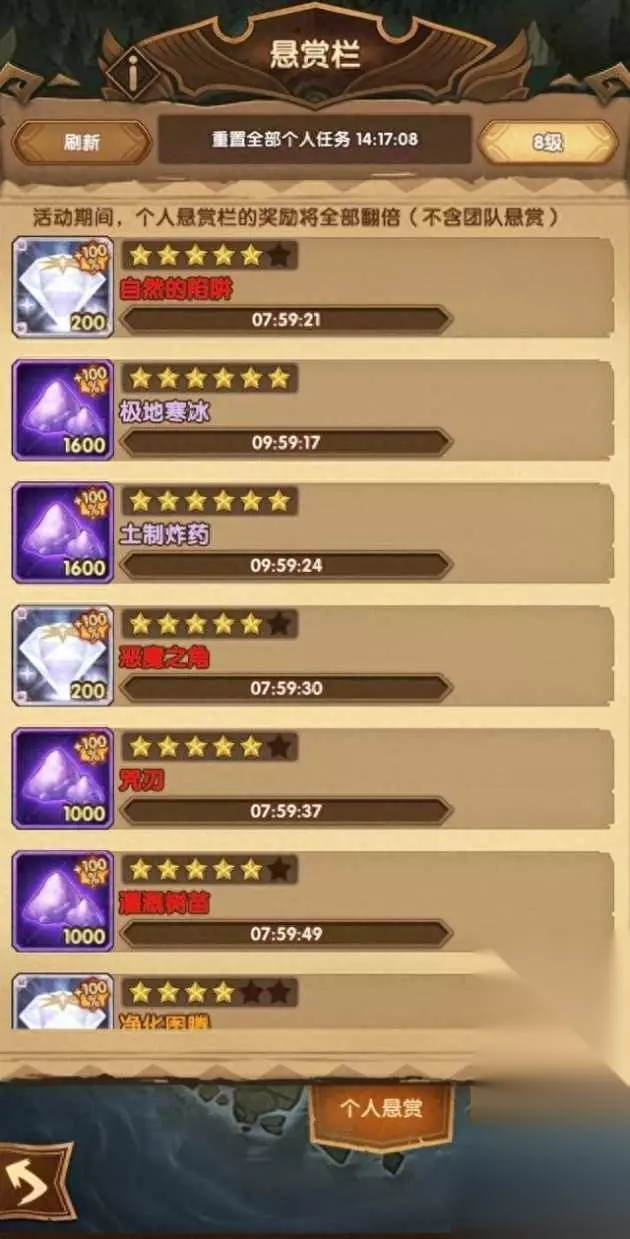Viewport: 630px width, 1239px height.
Task: Select the purple dust reward for 土制炸药
Action: click(x=62, y=534)
